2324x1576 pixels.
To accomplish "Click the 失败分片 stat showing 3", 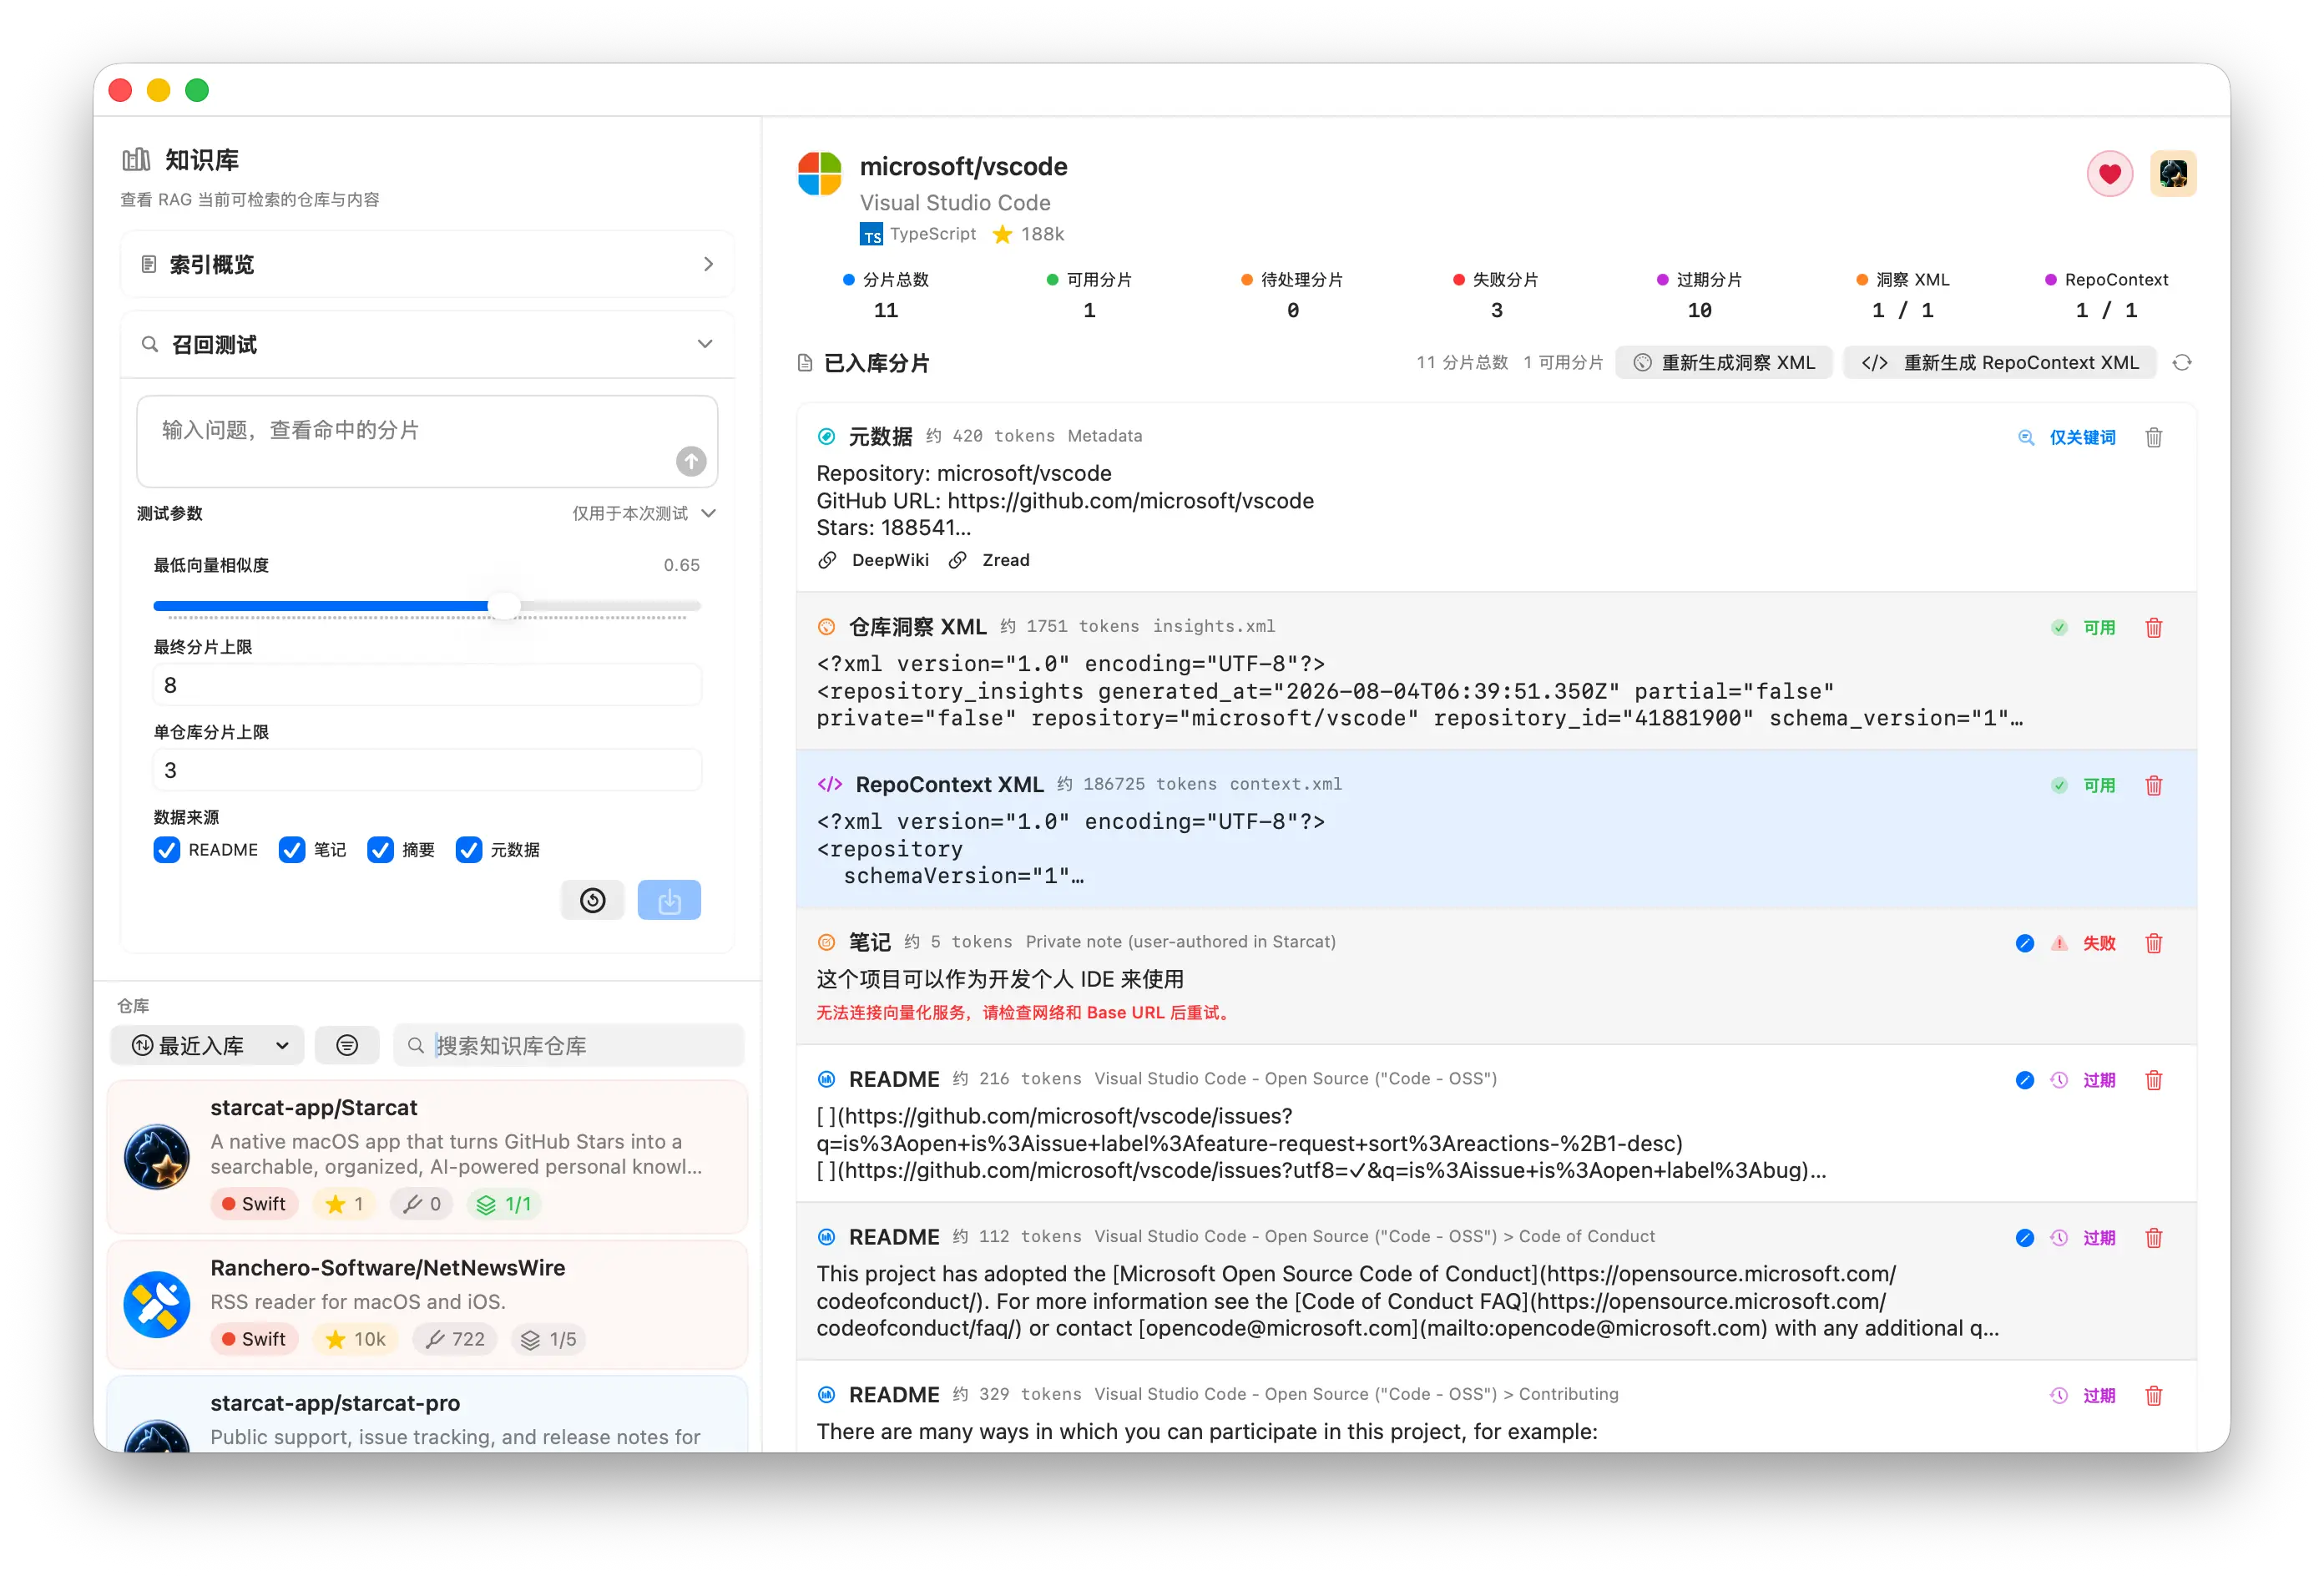I will pyautogui.click(x=1496, y=295).
